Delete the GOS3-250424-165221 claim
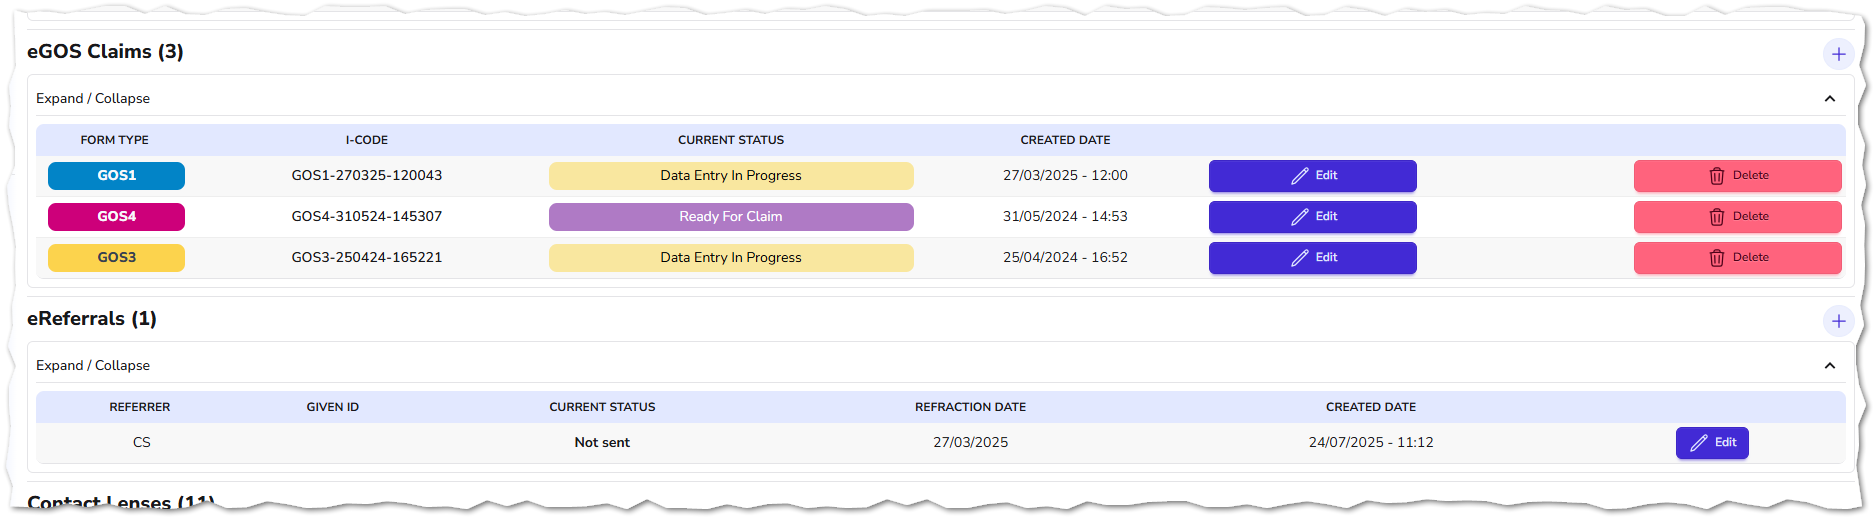1876x519 pixels. tap(1737, 258)
